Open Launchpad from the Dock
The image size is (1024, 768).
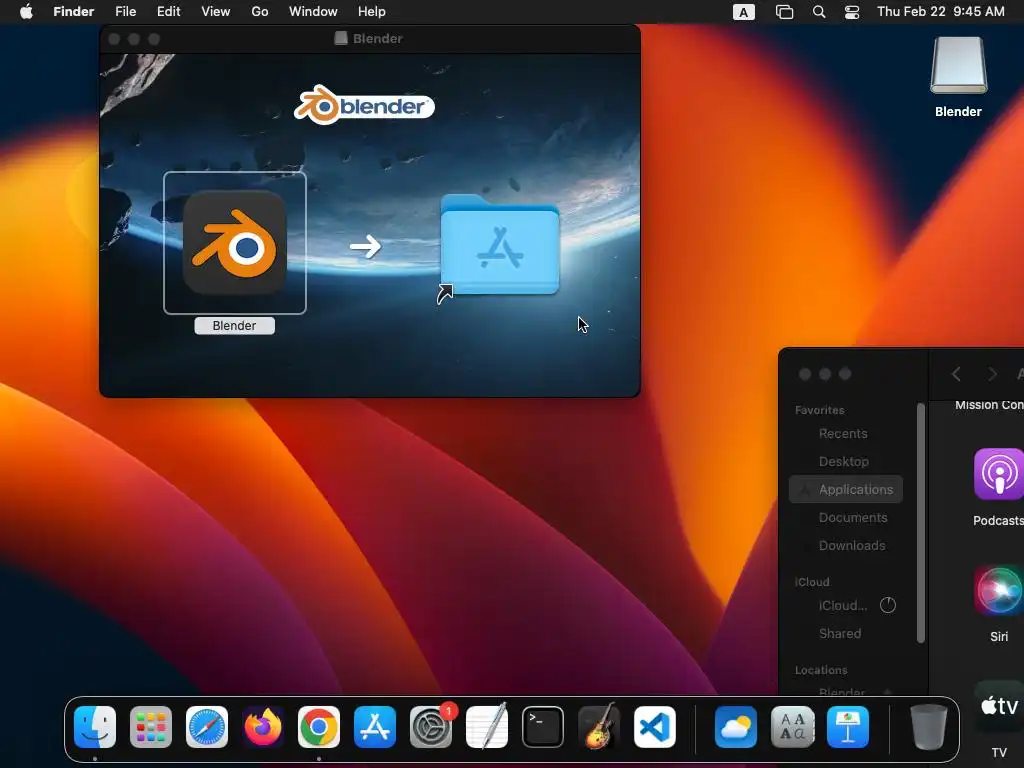tap(151, 727)
